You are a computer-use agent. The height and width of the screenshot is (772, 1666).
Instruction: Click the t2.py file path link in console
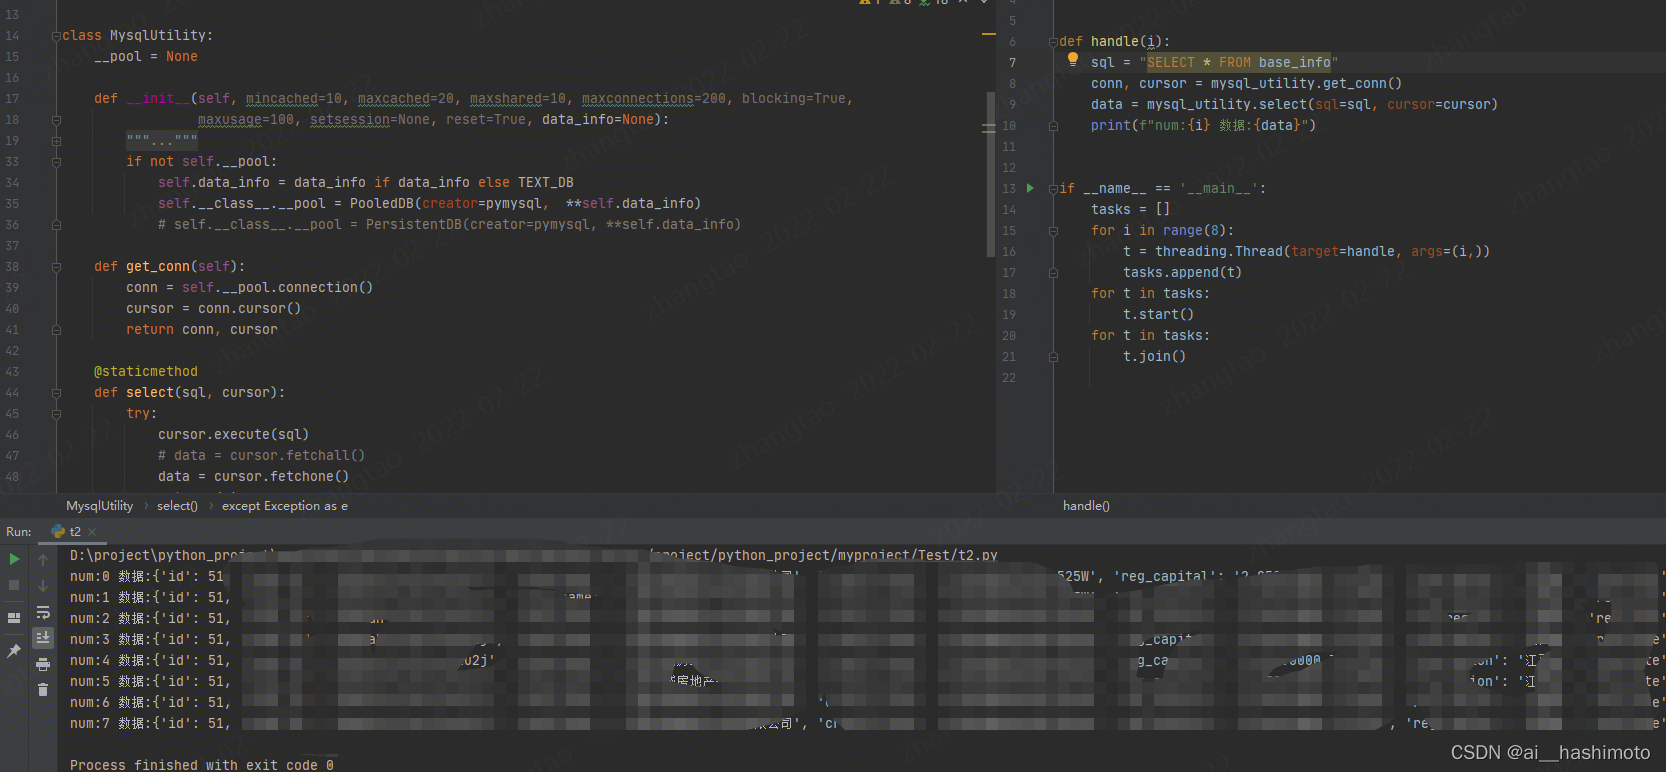[824, 555]
